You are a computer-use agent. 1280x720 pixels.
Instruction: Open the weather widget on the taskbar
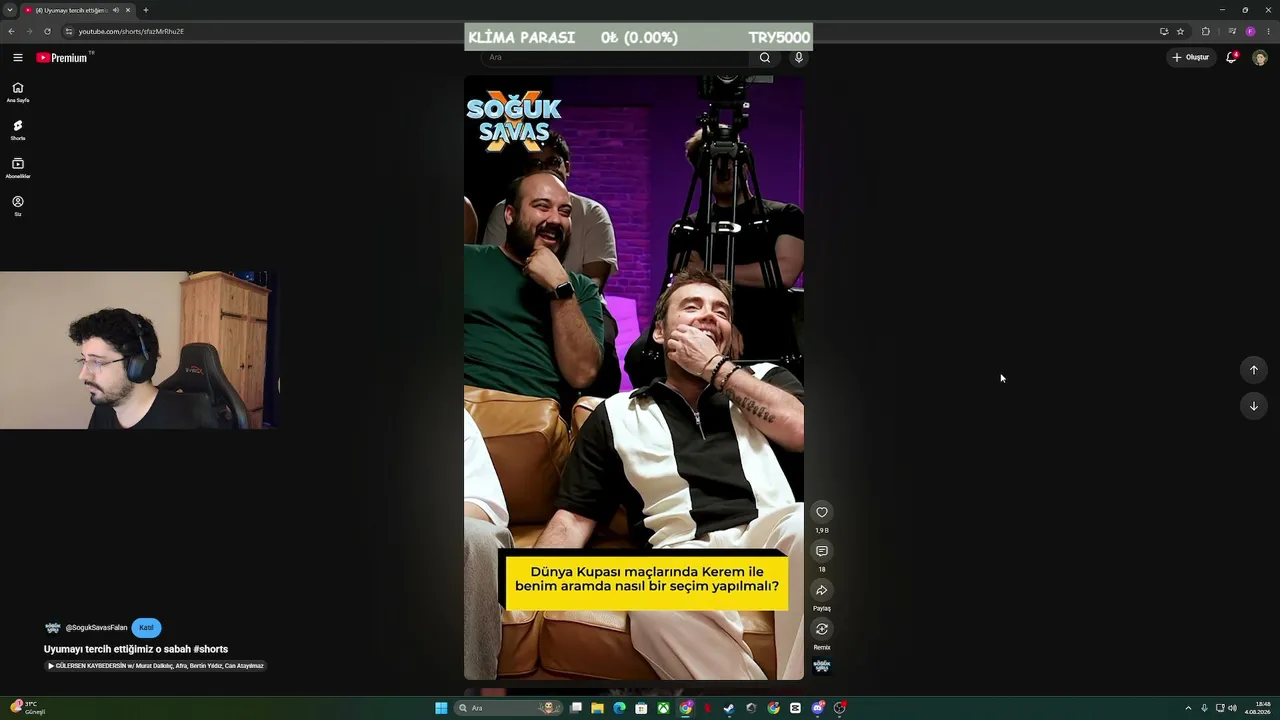click(x=28, y=708)
